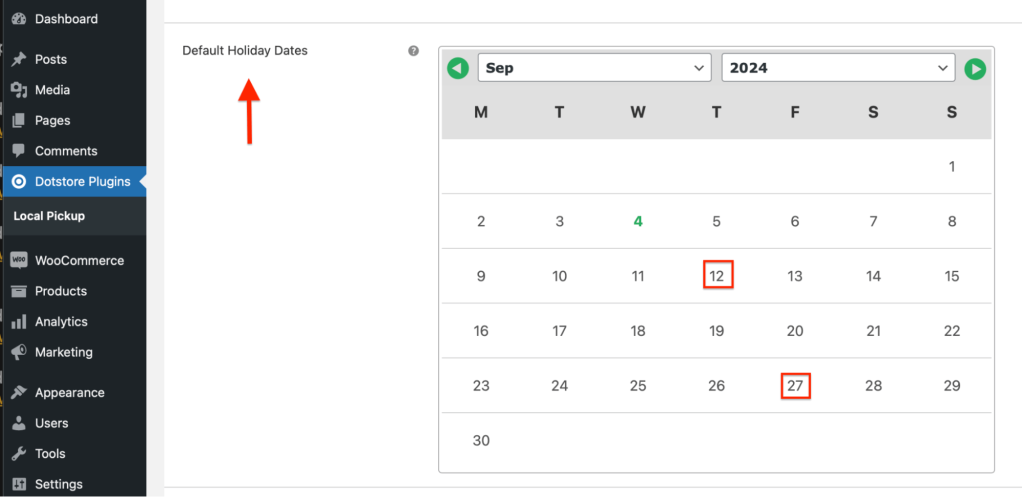1022x497 pixels.
Task: Click the Comments bubble icon
Action: pyautogui.click(x=19, y=151)
